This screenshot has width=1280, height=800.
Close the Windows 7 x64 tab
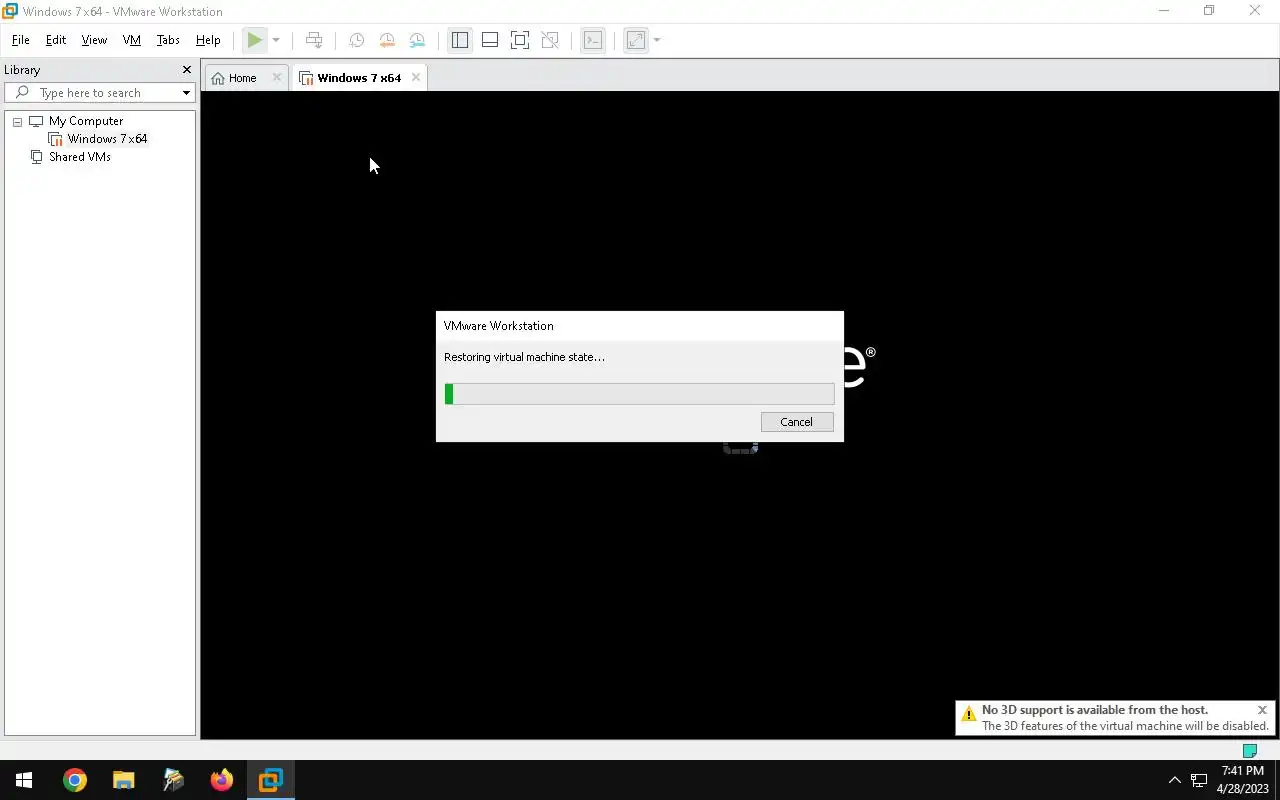[416, 77]
